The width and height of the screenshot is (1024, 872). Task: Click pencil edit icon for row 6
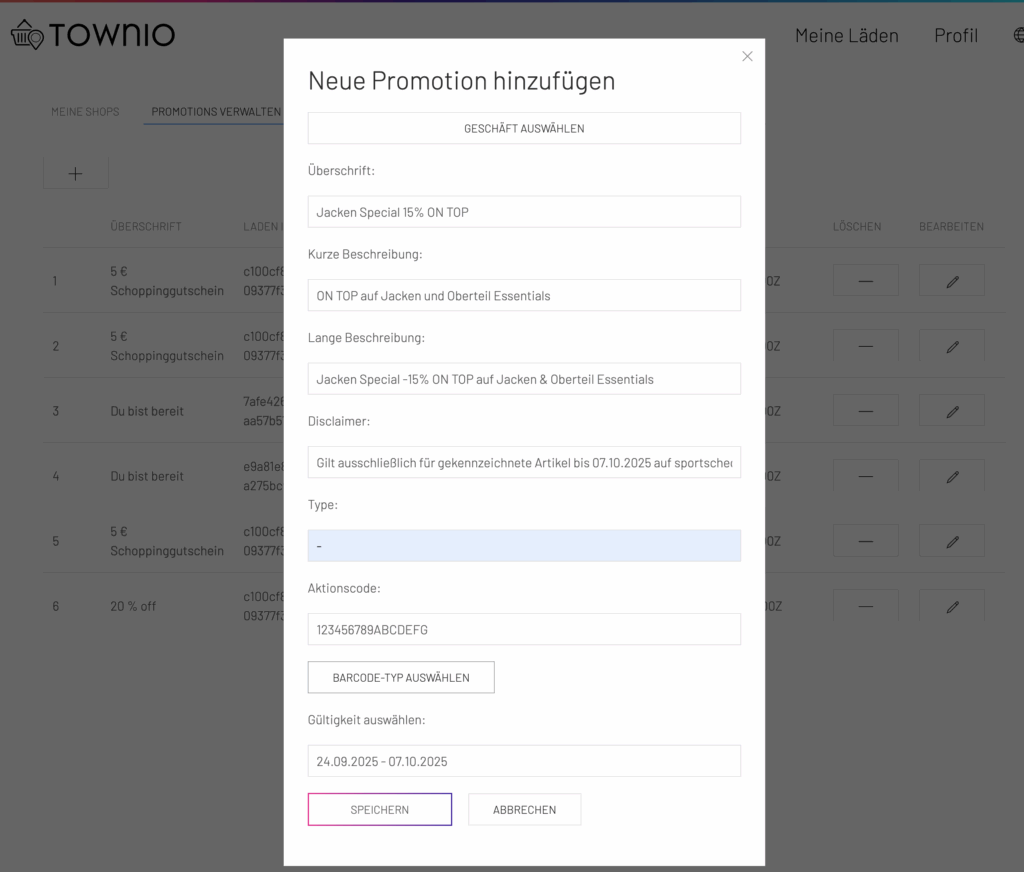(951, 606)
